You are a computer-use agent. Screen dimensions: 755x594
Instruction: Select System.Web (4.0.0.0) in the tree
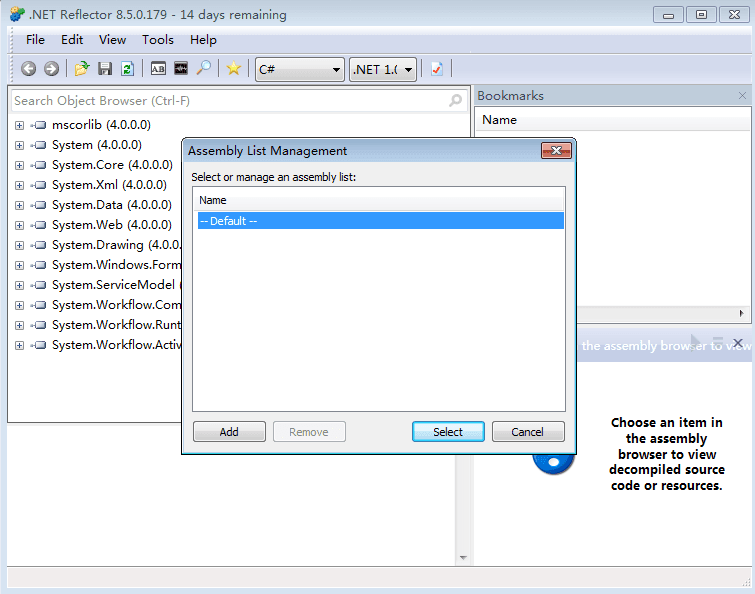click(x=112, y=225)
